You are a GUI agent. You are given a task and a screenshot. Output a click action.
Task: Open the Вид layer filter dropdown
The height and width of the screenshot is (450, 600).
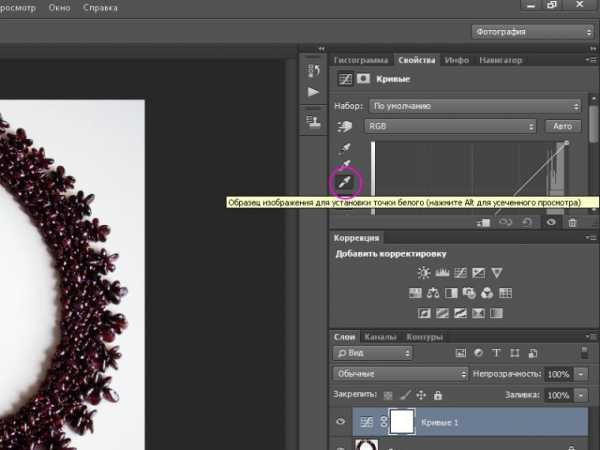pos(373,353)
